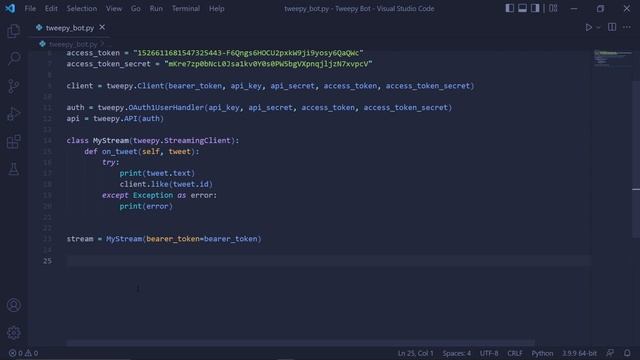Click line number 25 in gutter
The height and width of the screenshot is (360, 640).
47,260
